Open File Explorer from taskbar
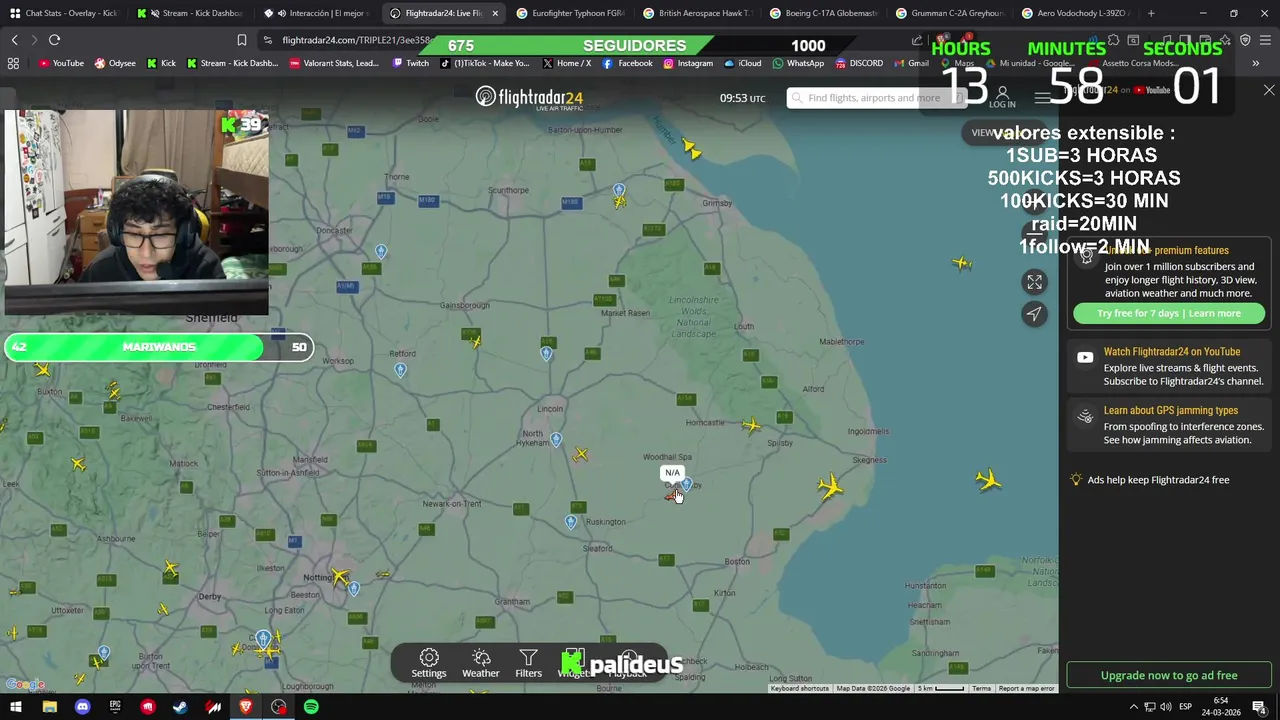 [x=49, y=707]
